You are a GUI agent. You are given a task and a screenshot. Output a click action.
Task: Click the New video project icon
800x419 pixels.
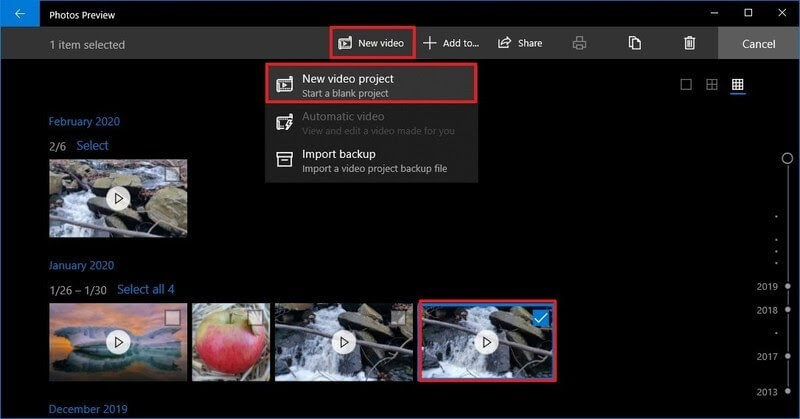point(284,85)
